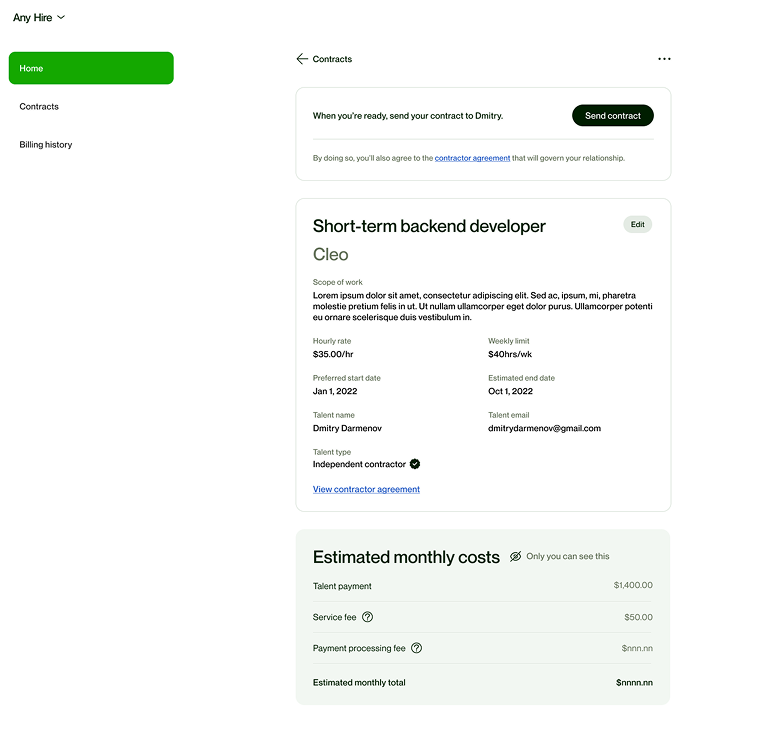Click the Scope of work label
The height and width of the screenshot is (739, 784).
point(338,282)
